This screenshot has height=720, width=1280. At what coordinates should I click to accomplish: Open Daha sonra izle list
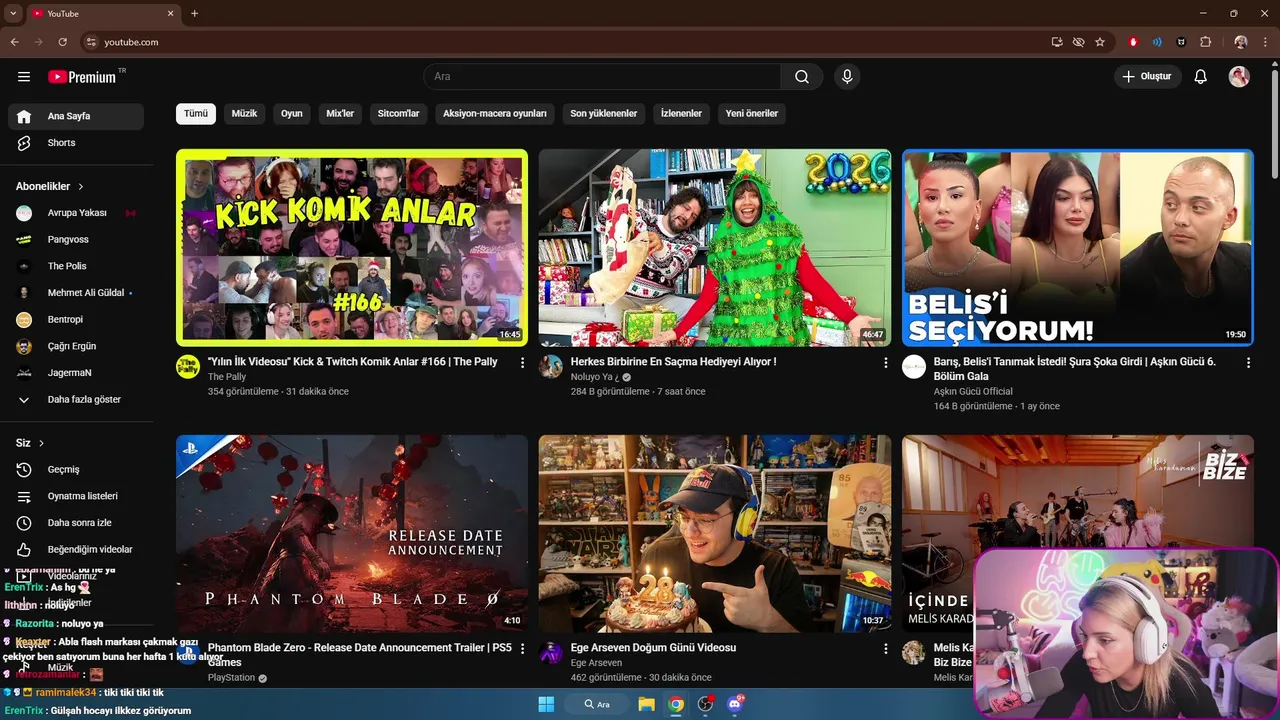click(76, 523)
